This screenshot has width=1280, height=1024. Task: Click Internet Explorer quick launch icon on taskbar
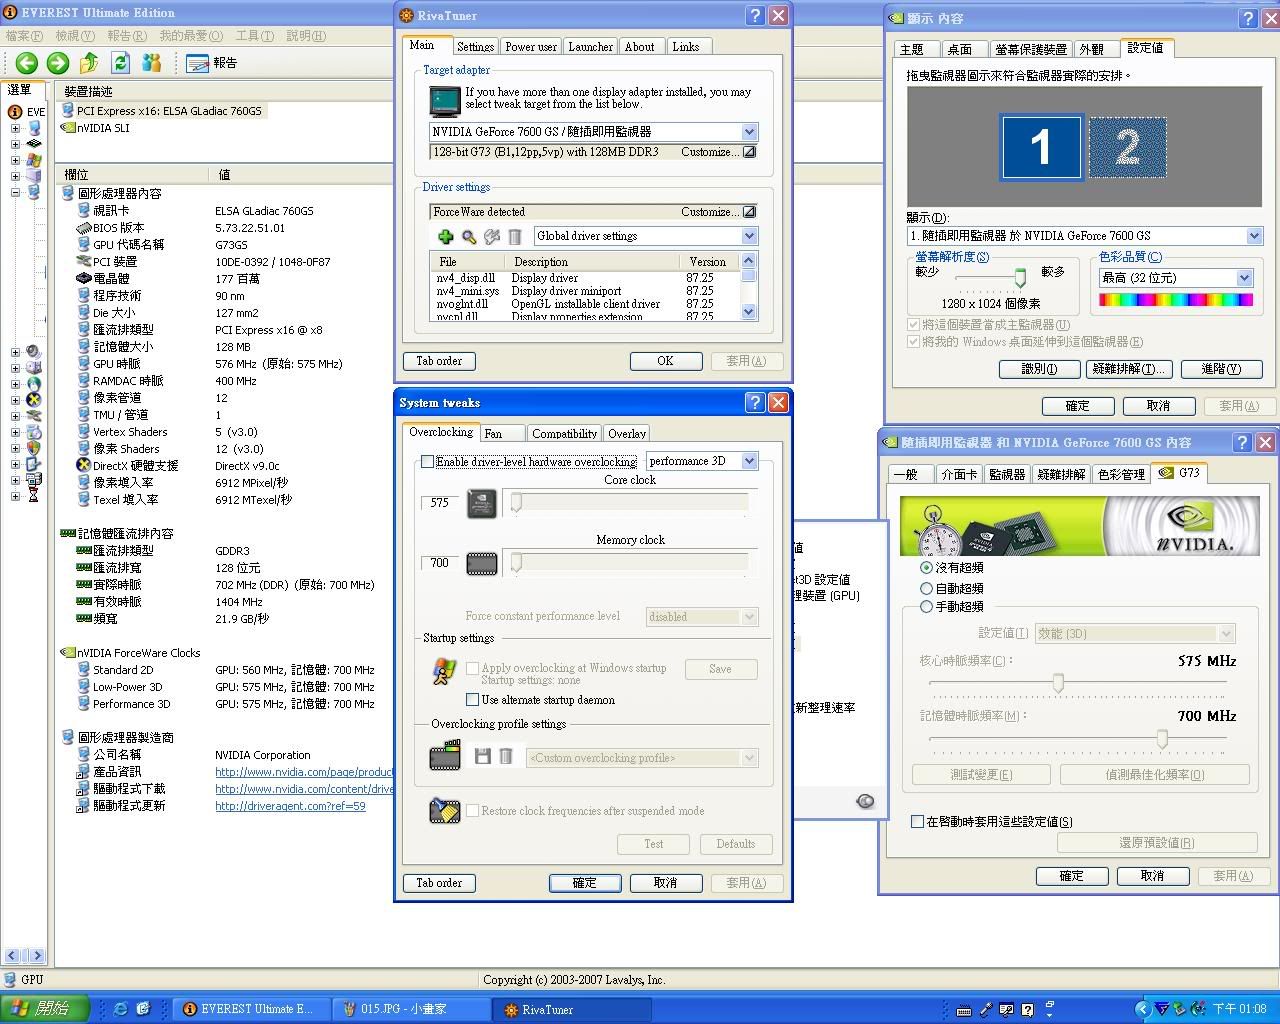click(121, 1009)
